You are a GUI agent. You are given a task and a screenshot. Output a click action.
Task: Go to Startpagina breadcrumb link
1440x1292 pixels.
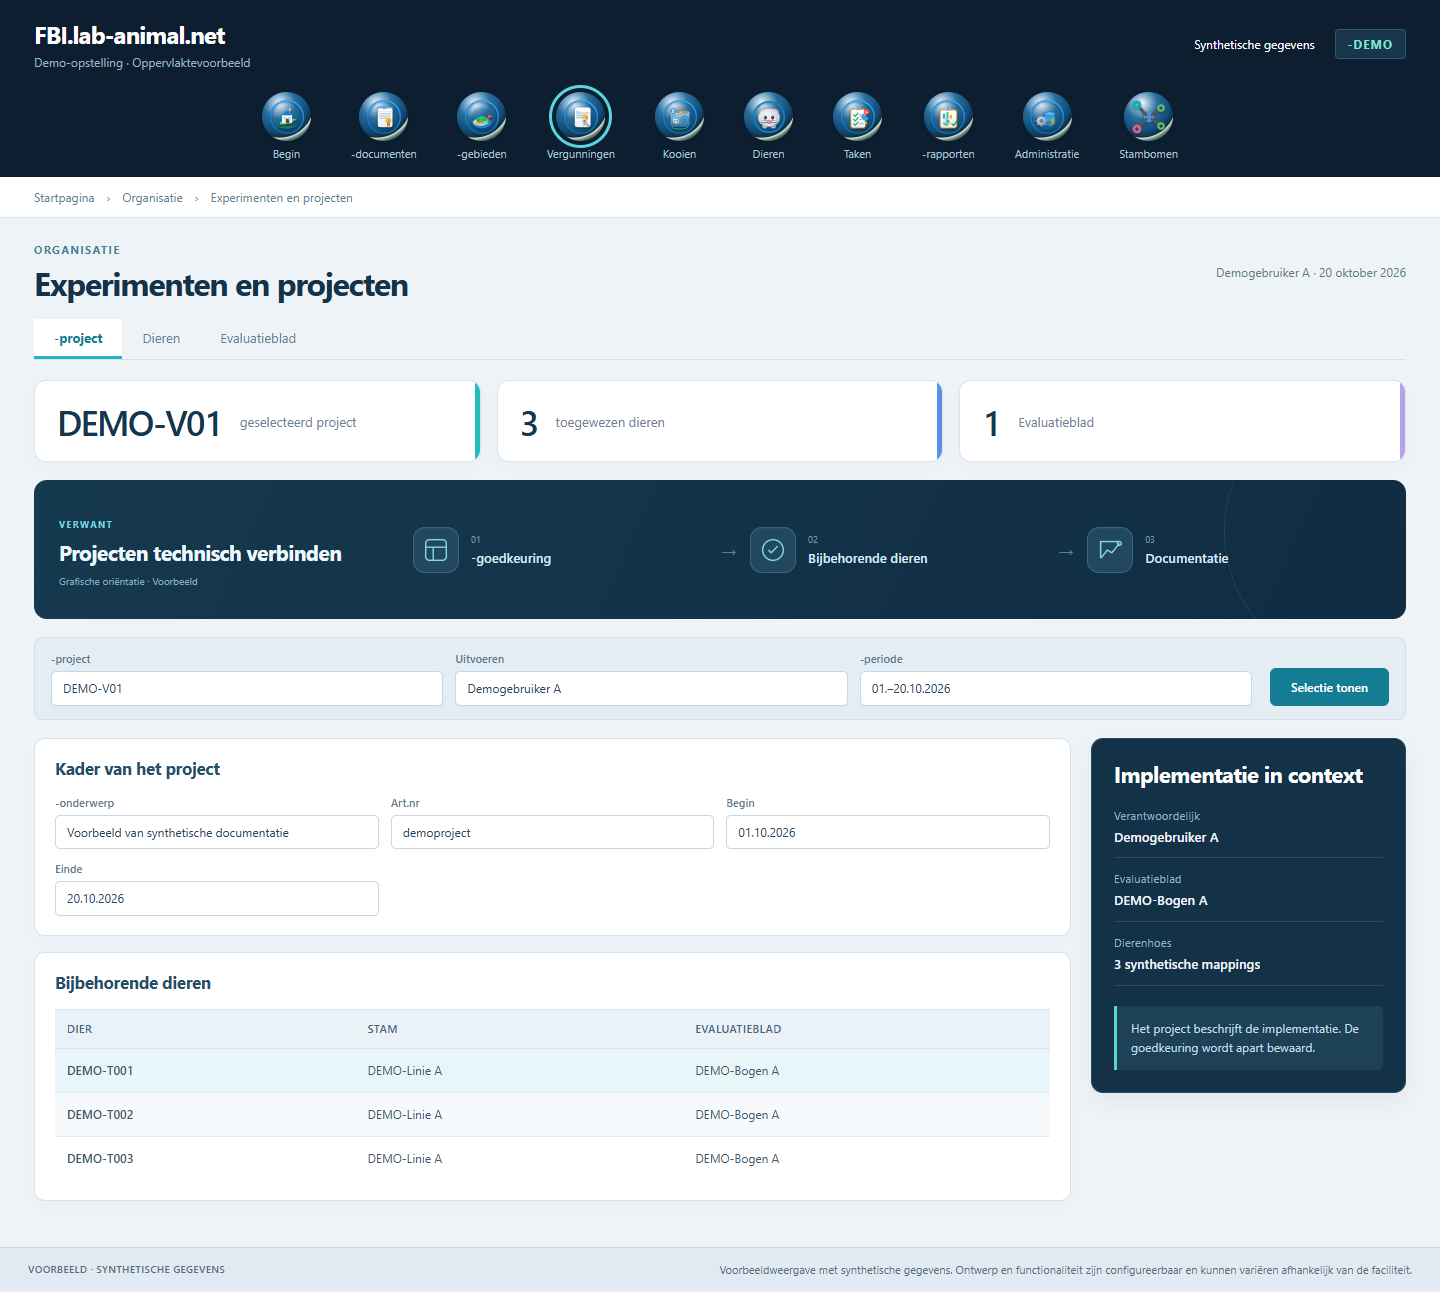pyautogui.click(x=64, y=198)
